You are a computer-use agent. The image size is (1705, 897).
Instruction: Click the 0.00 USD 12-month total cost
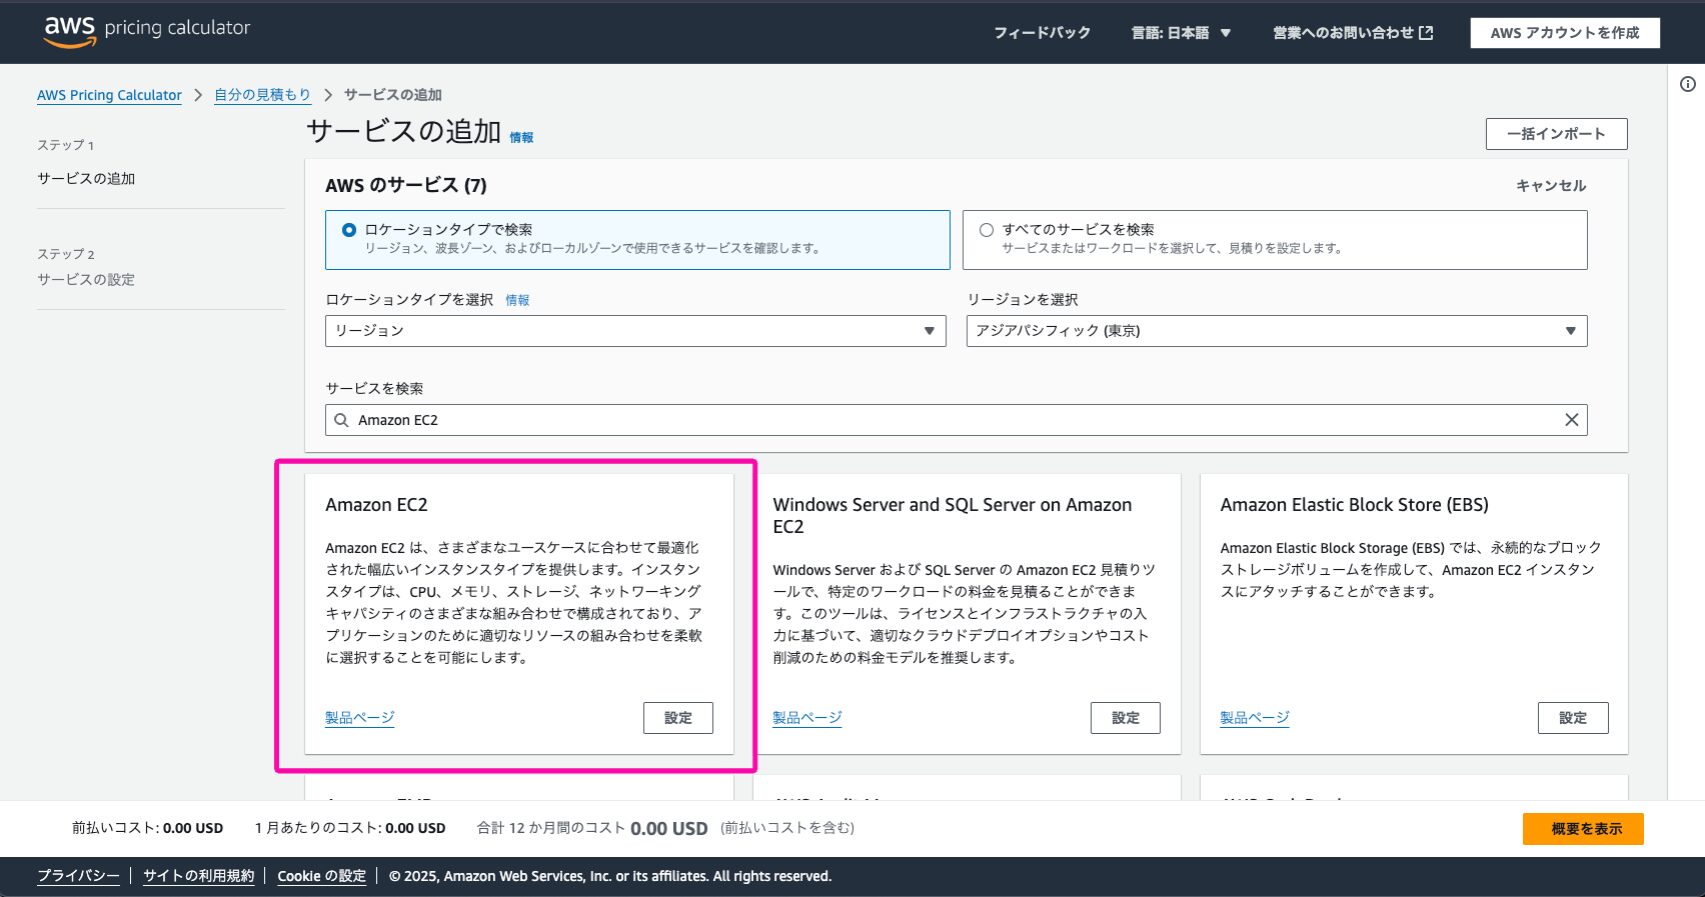[x=669, y=829]
